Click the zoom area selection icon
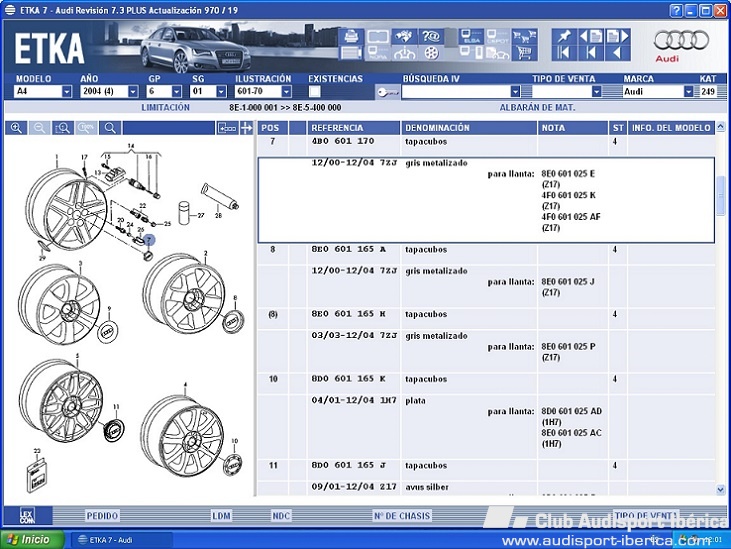Viewport: 731px width, 549px height. [63, 128]
